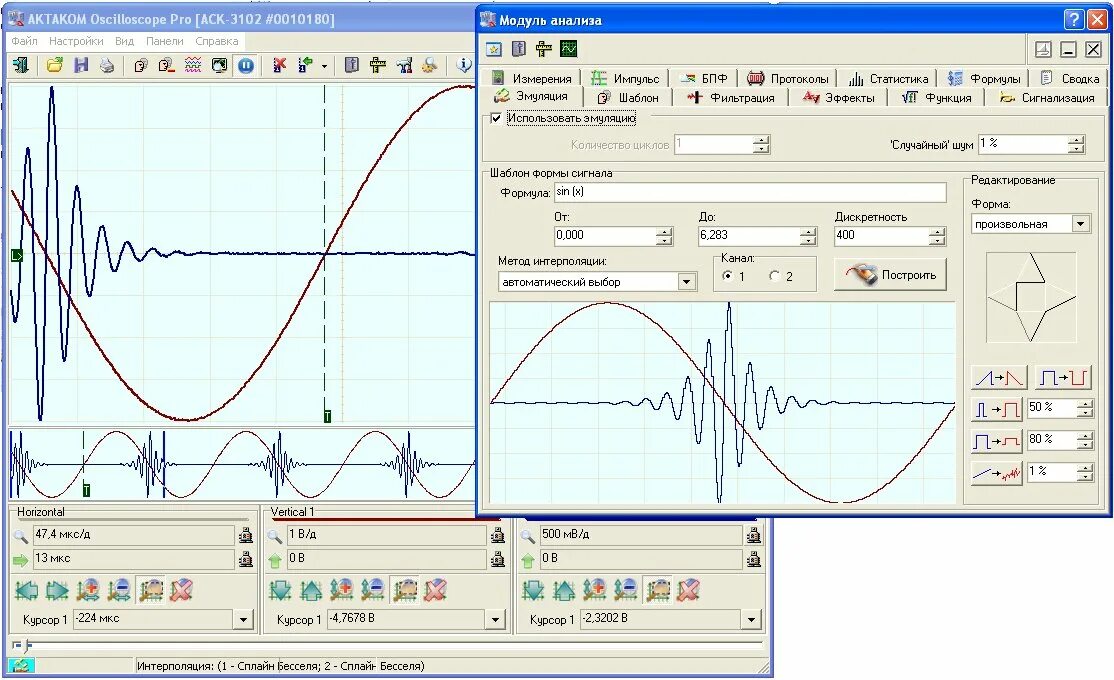Adjust the 50 % spinner arrows

pos(1084,409)
